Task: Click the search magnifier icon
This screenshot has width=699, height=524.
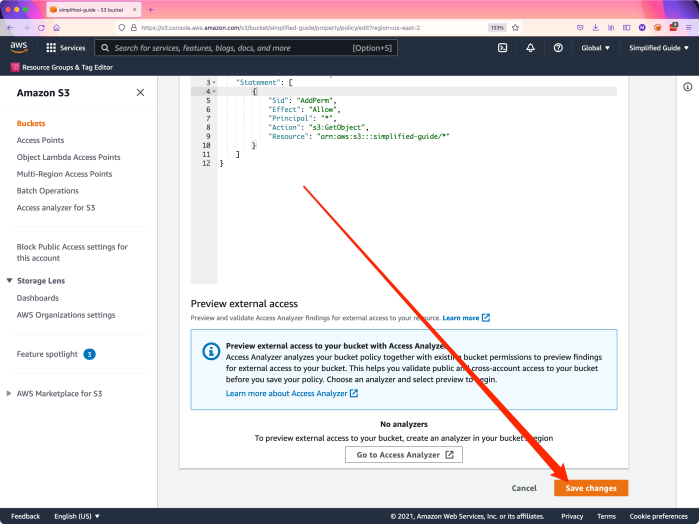Action: (x=105, y=48)
